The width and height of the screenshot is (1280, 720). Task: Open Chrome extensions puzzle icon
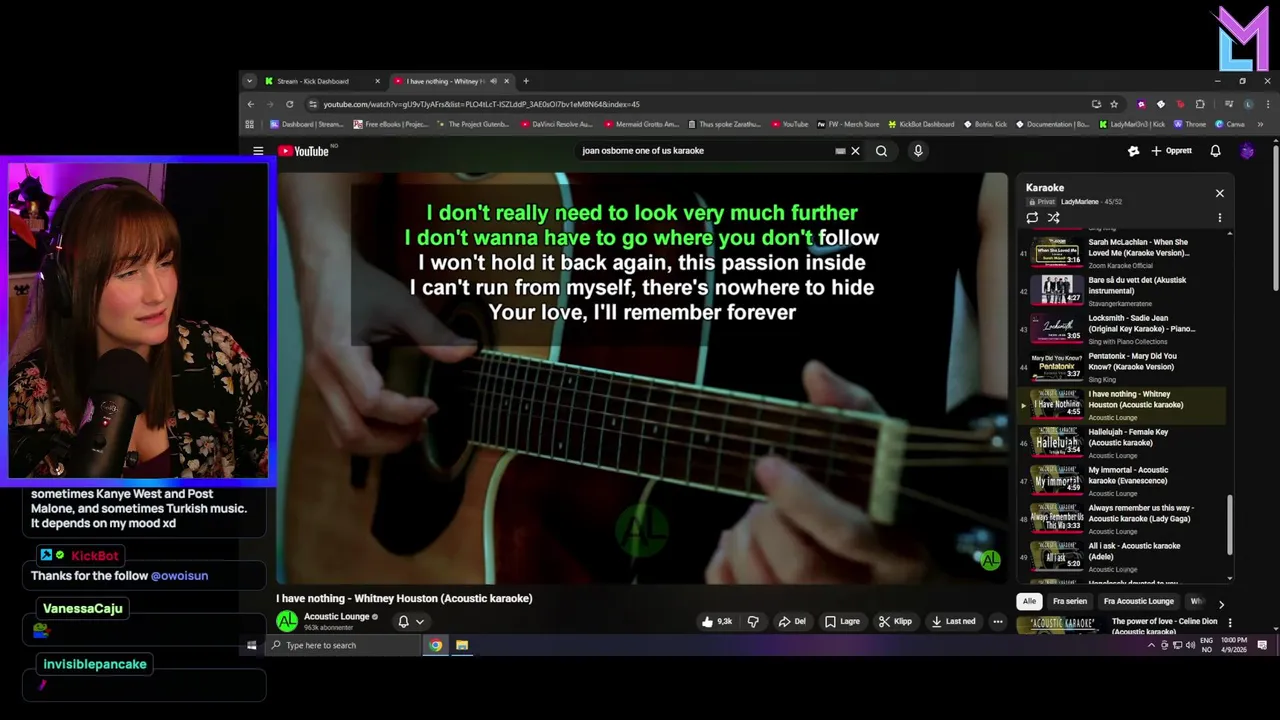click(1200, 104)
